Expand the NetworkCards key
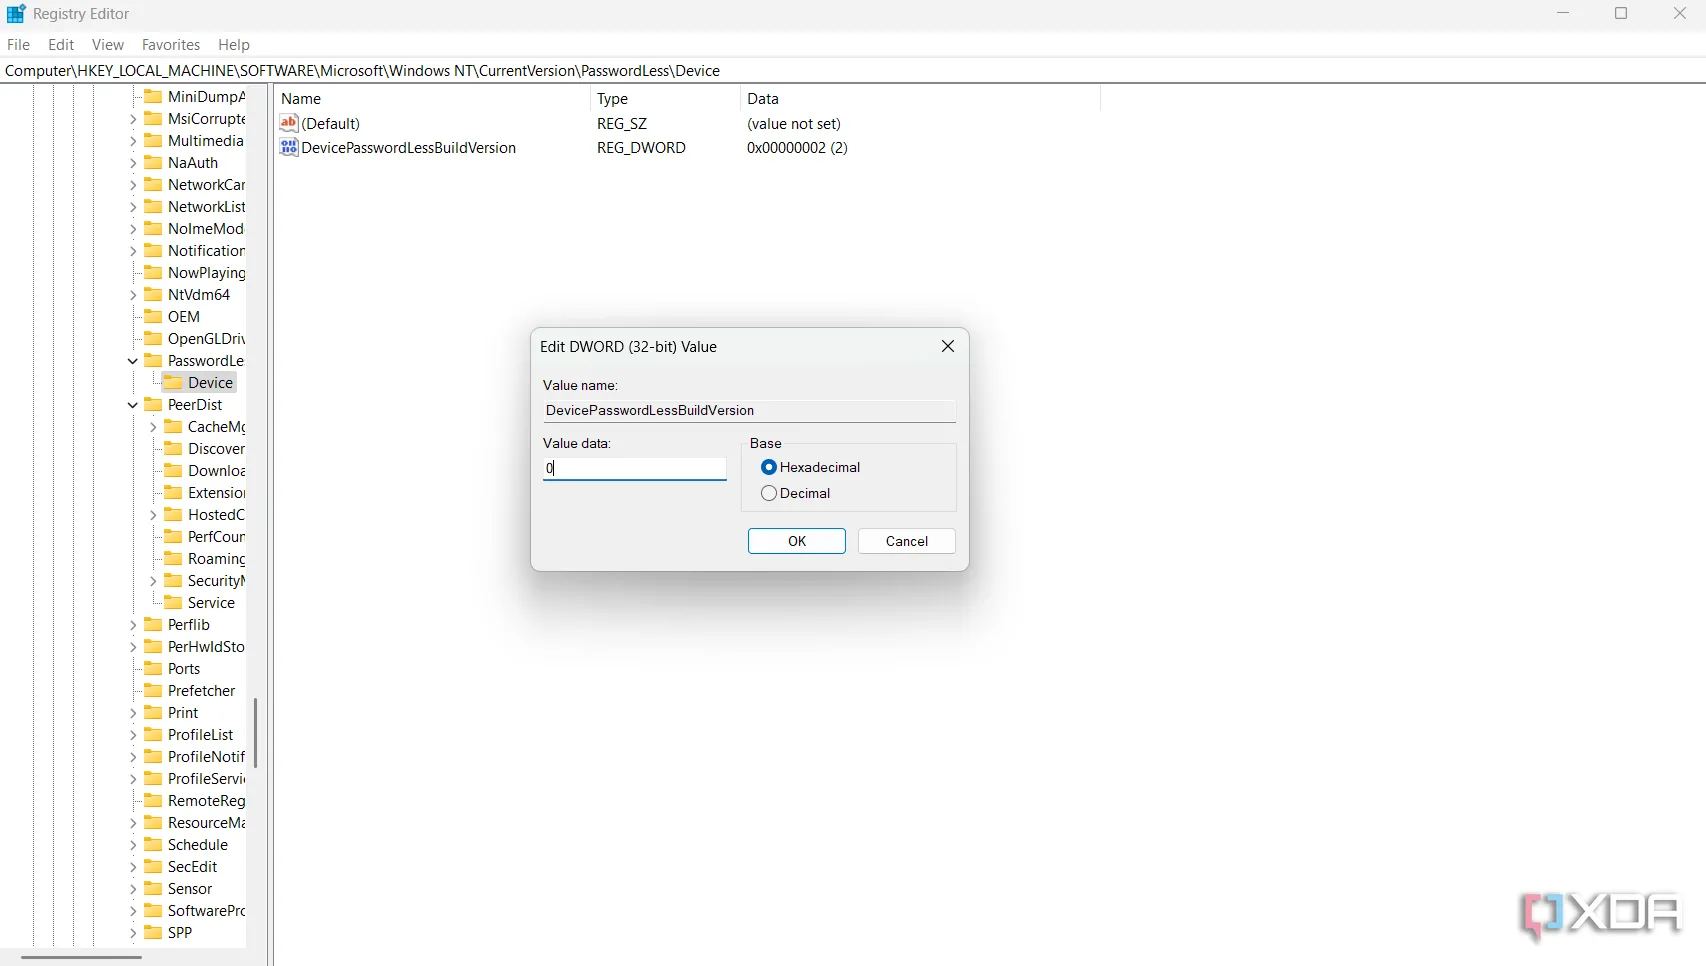1706x966 pixels. [133, 185]
